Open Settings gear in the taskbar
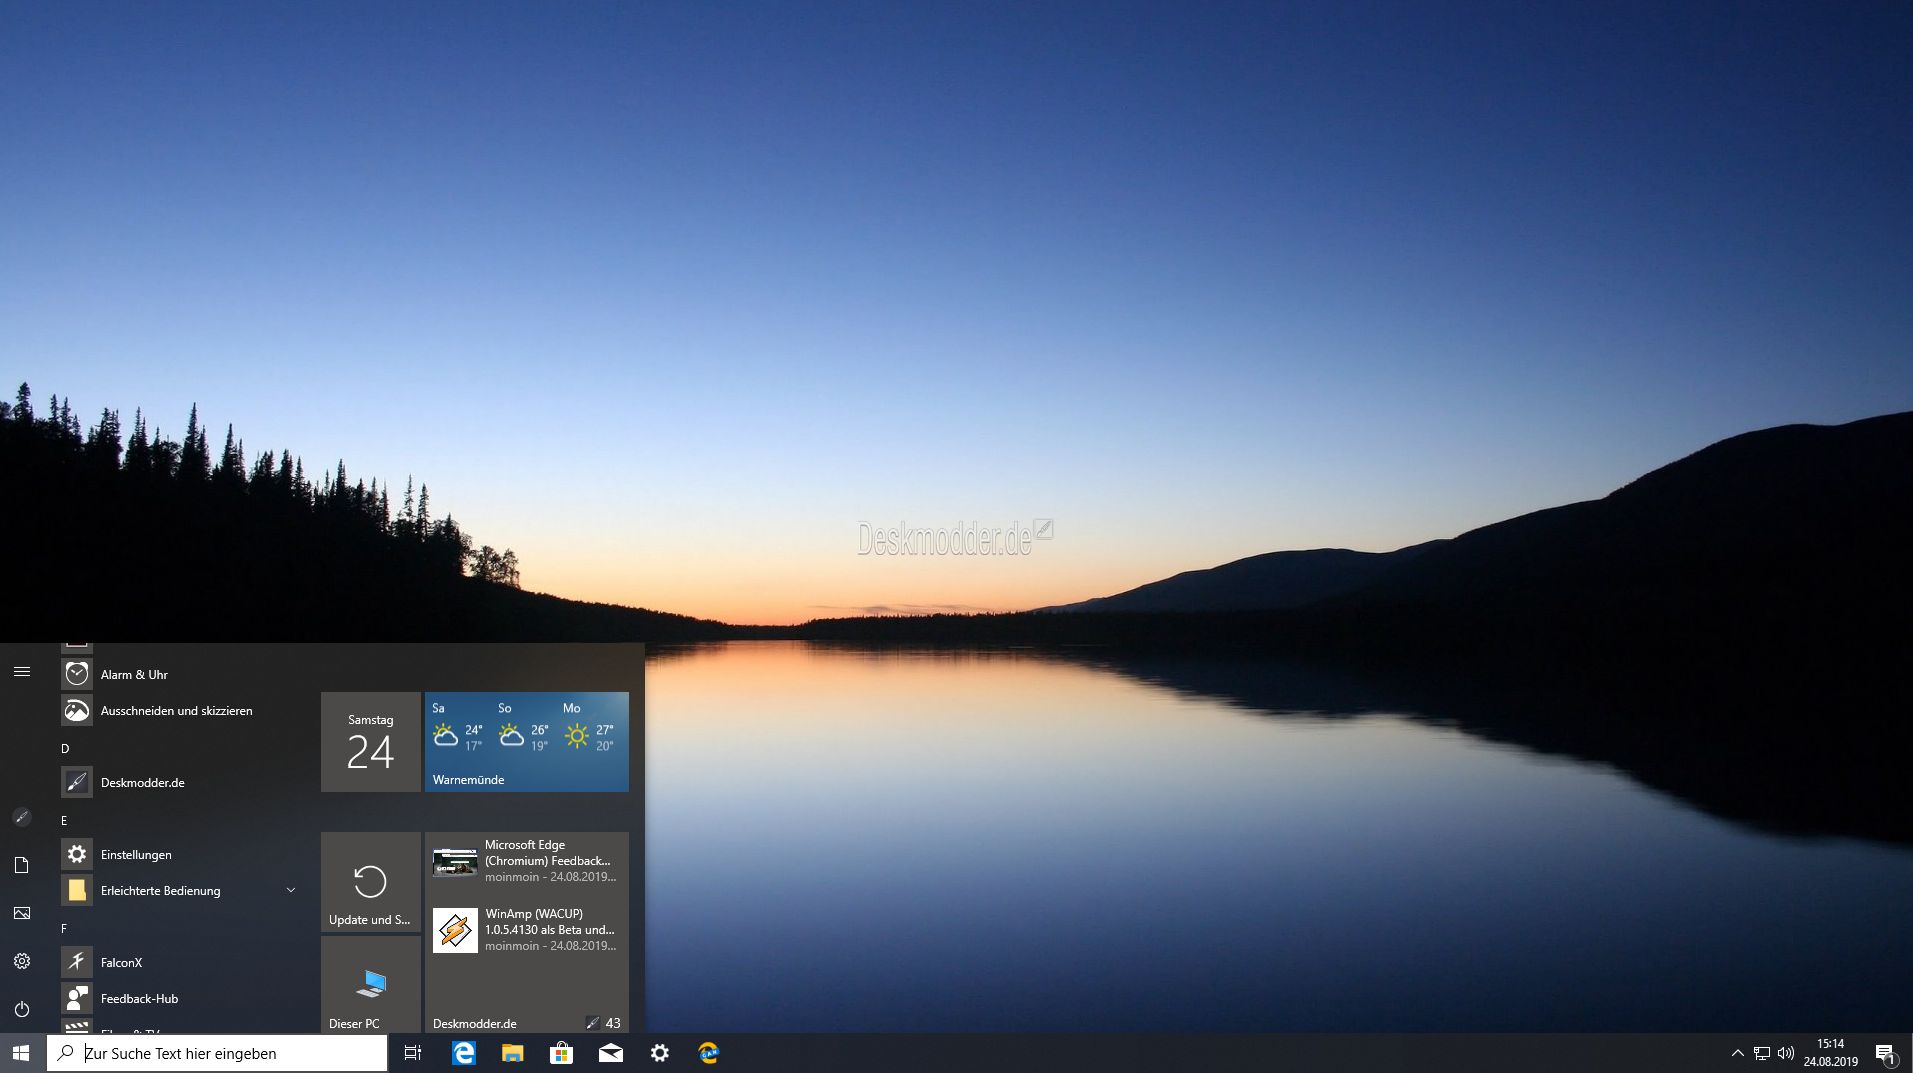 (659, 1053)
